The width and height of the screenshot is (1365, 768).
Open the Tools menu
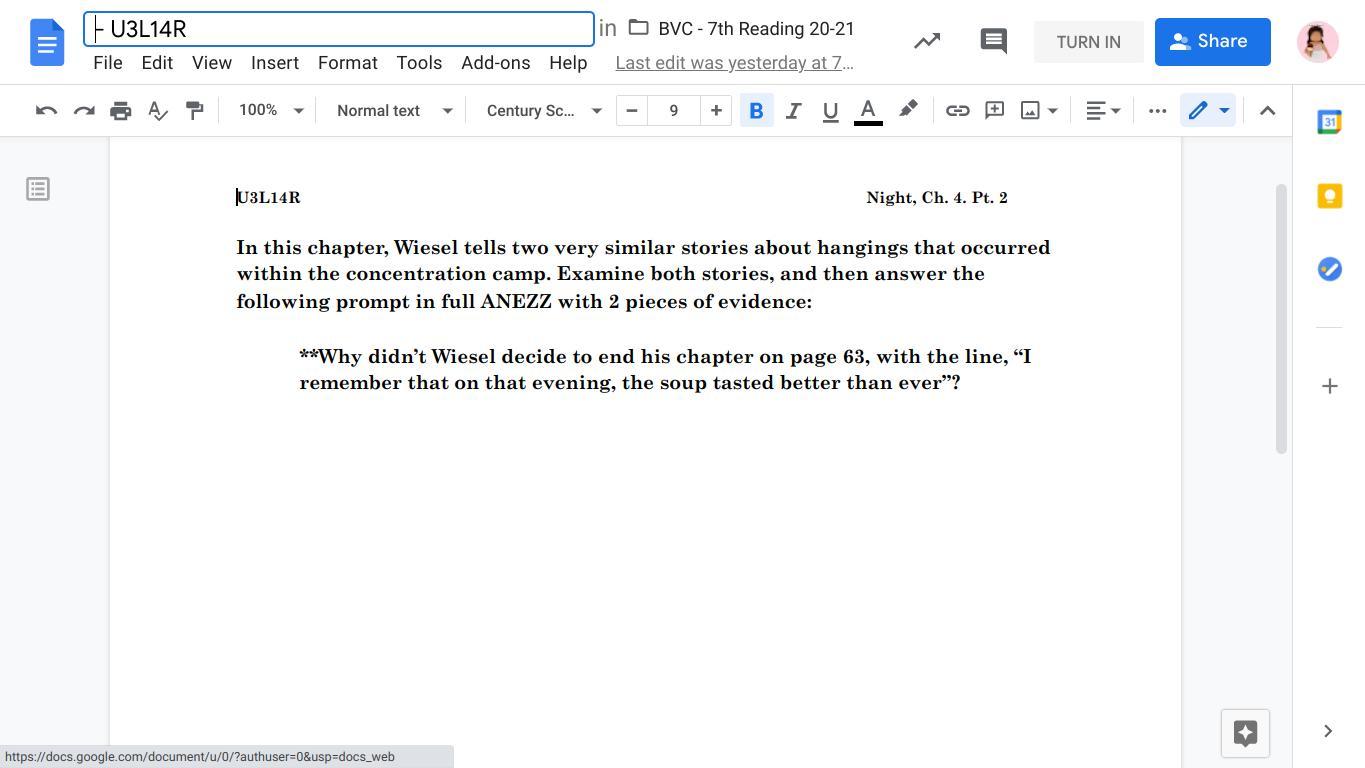419,63
